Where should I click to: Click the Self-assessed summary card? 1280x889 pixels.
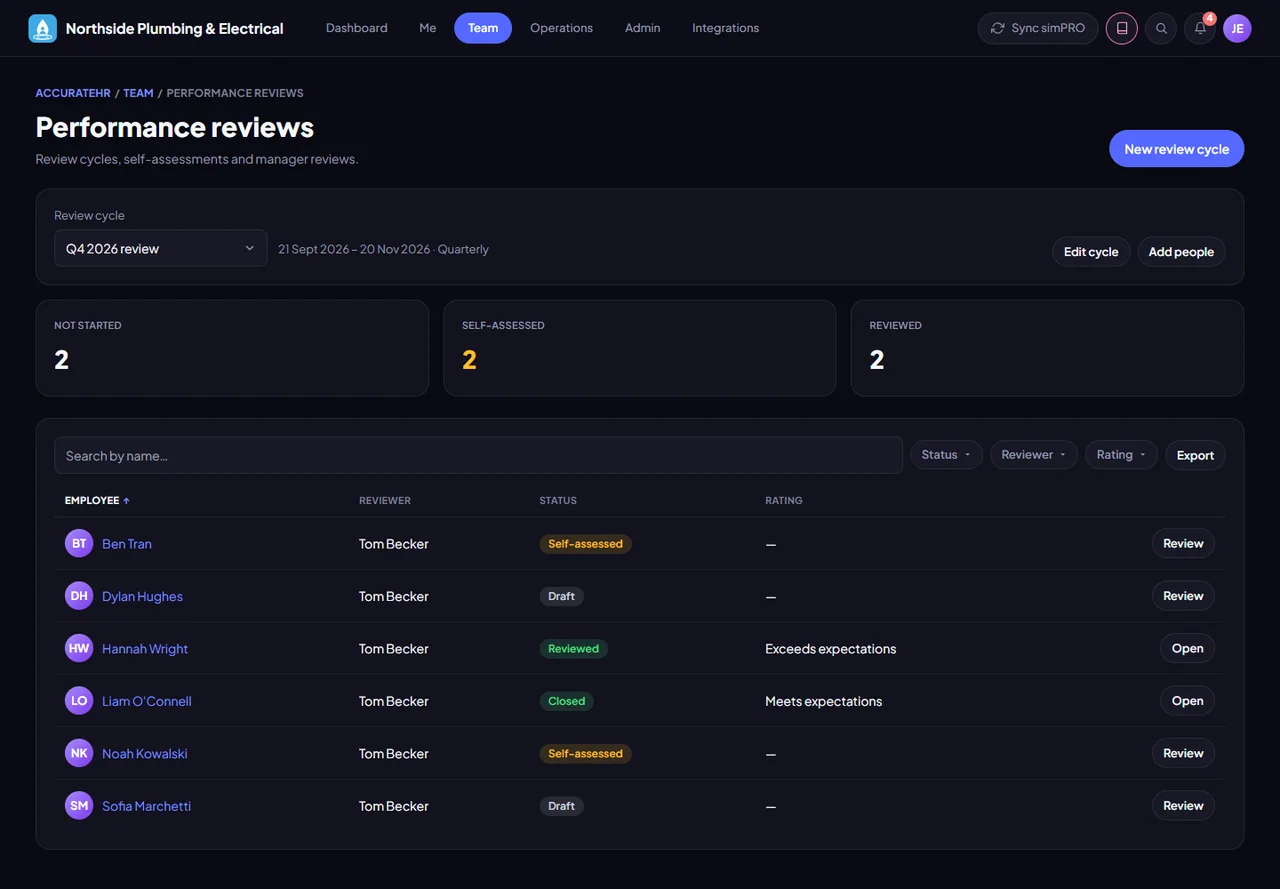(x=640, y=348)
